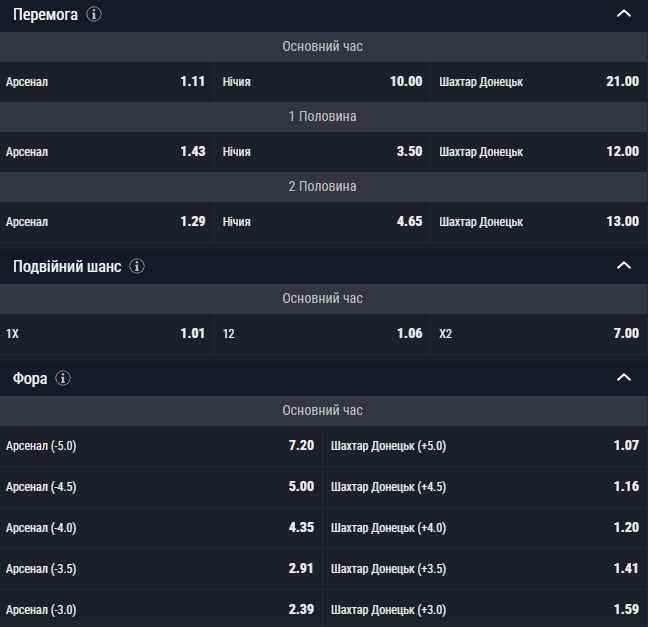Select Арсенал full-time win at 1.11

pyautogui.click(x=106, y=82)
